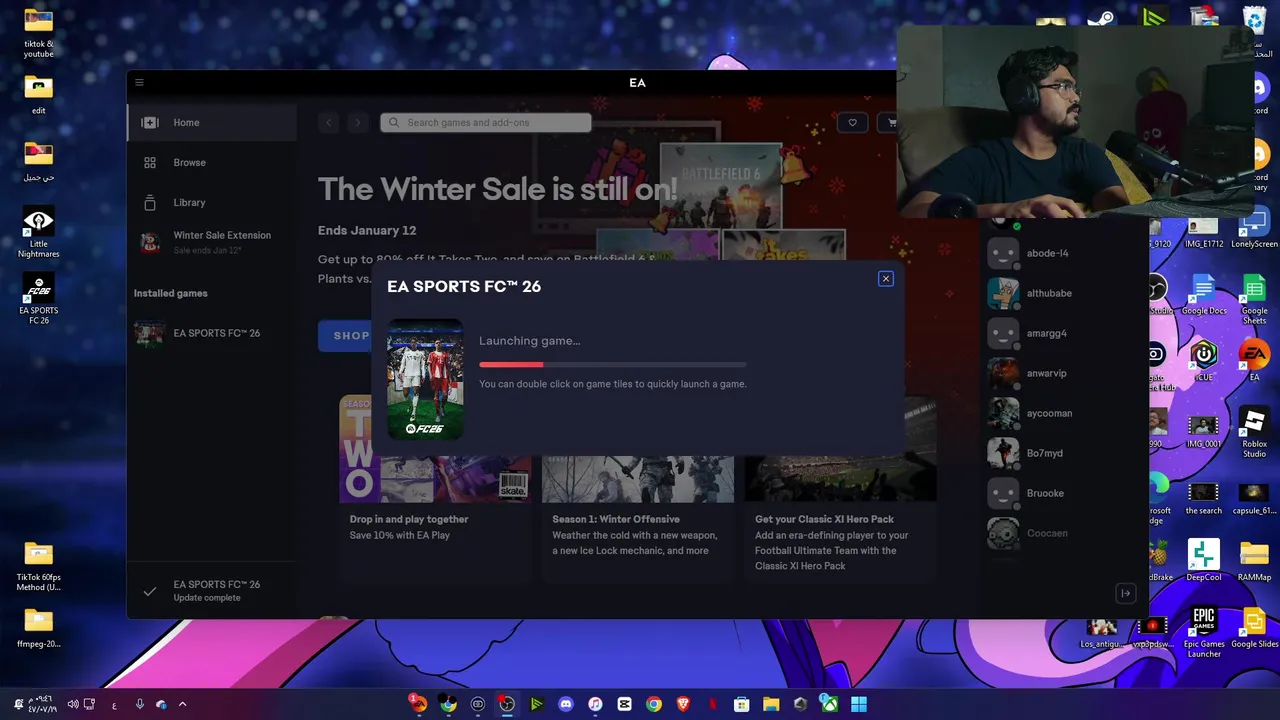Select EA SPORTS FC 26 under Installed games
Screen dimensions: 1280x720
[212, 333]
